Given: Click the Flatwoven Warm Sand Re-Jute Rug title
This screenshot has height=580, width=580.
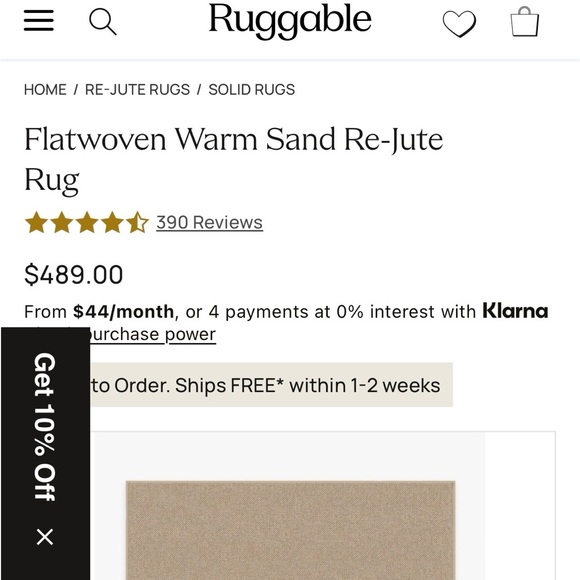Looking at the screenshot, I should click(x=234, y=159).
